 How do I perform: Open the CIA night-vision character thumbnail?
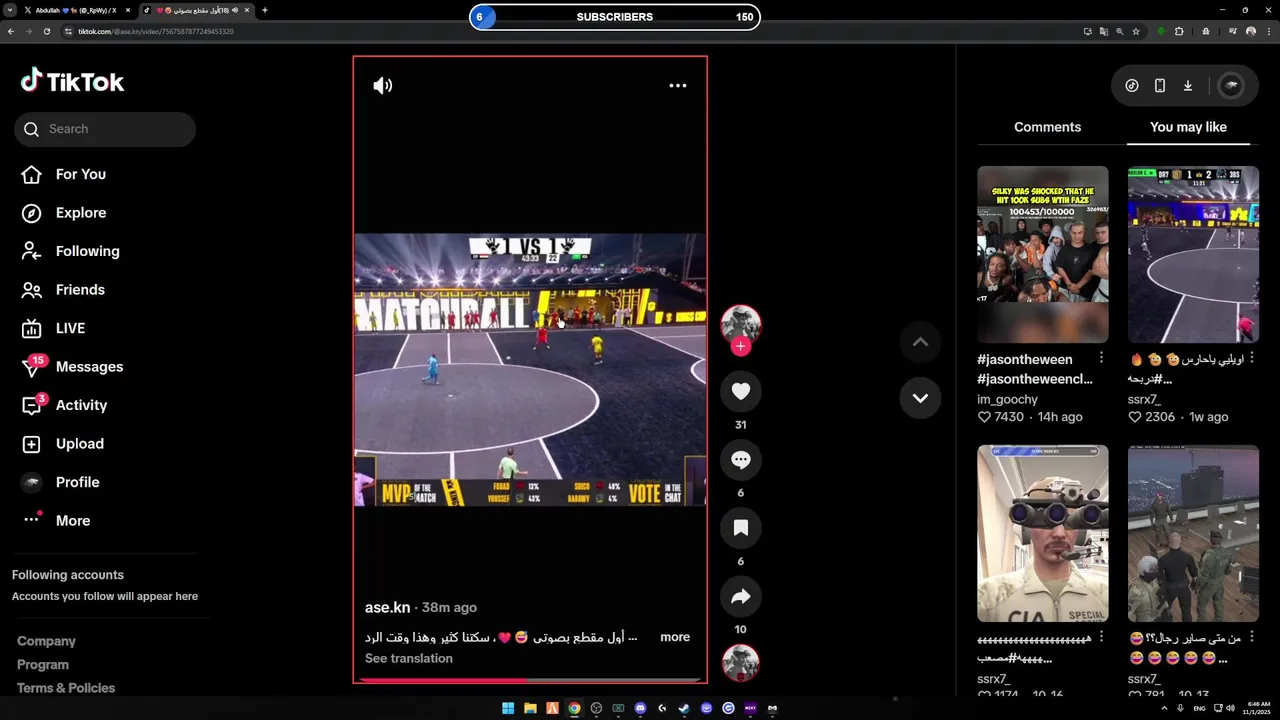pyautogui.click(x=1042, y=533)
